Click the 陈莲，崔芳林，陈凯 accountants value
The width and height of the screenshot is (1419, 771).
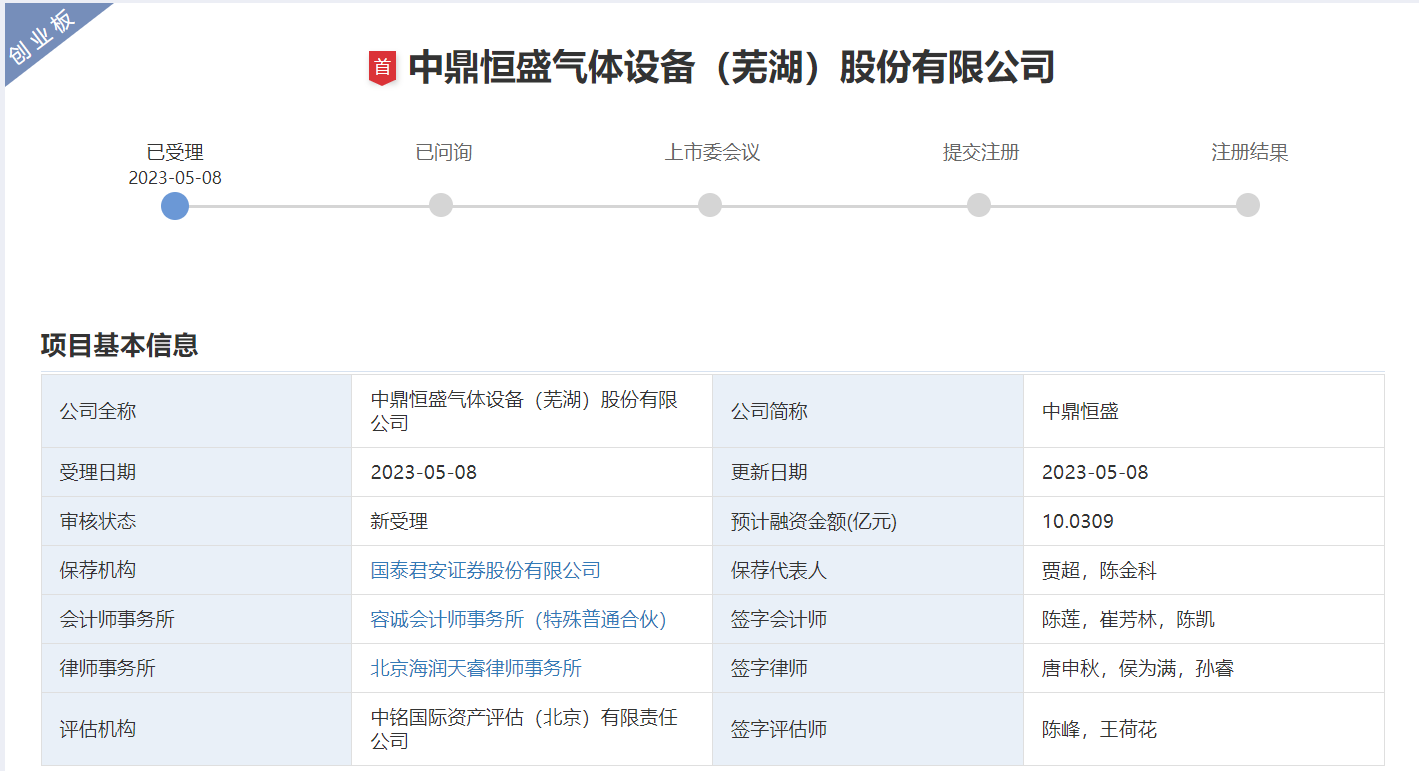(1128, 620)
